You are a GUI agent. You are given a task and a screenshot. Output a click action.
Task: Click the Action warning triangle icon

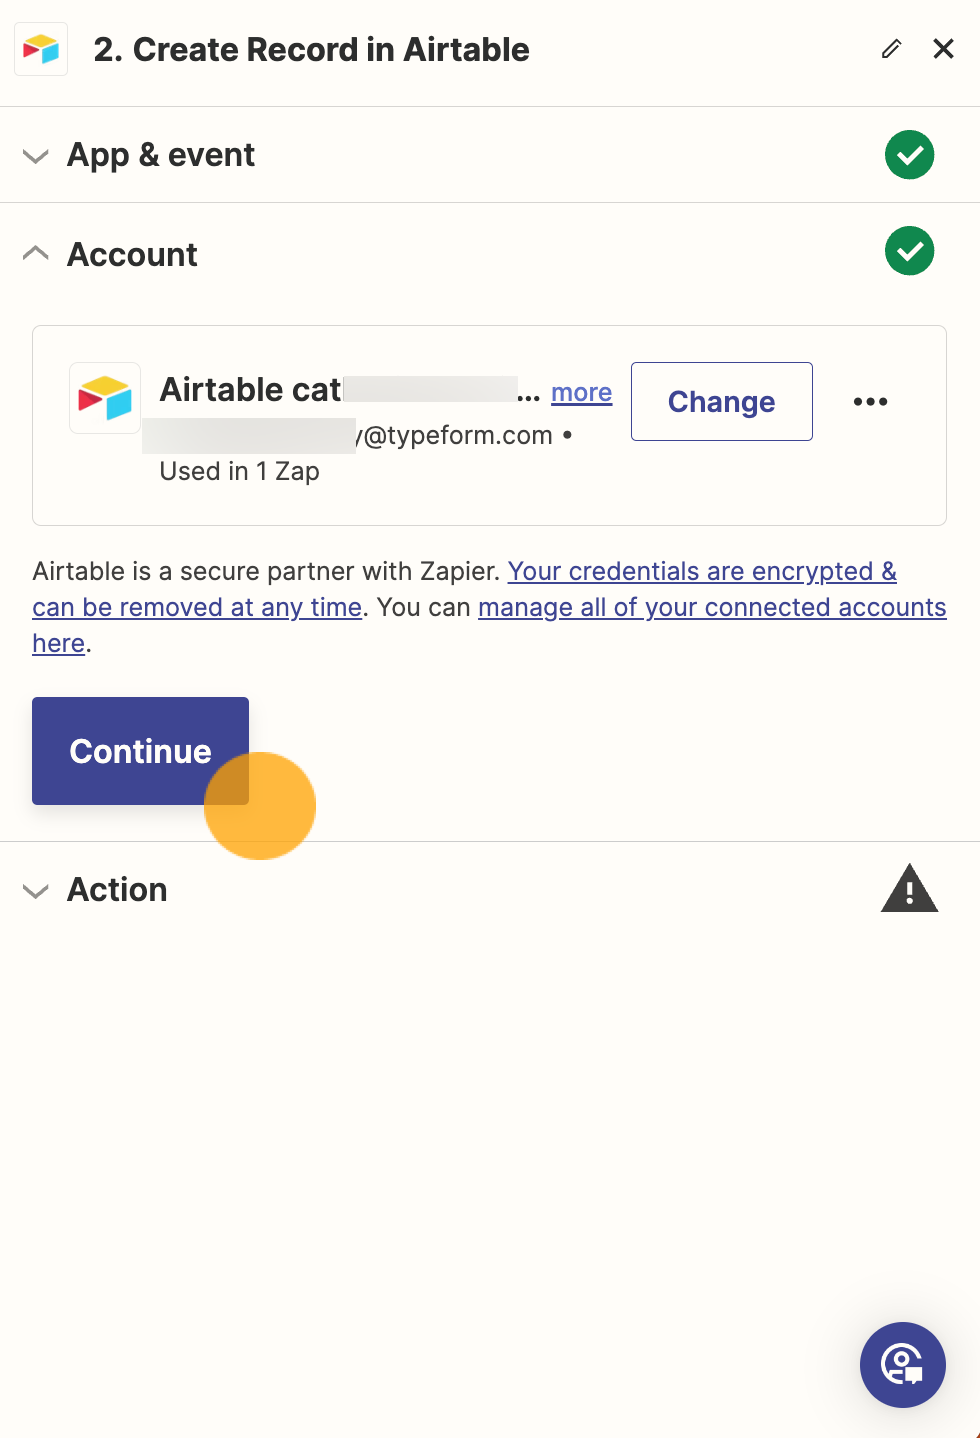[x=909, y=888]
